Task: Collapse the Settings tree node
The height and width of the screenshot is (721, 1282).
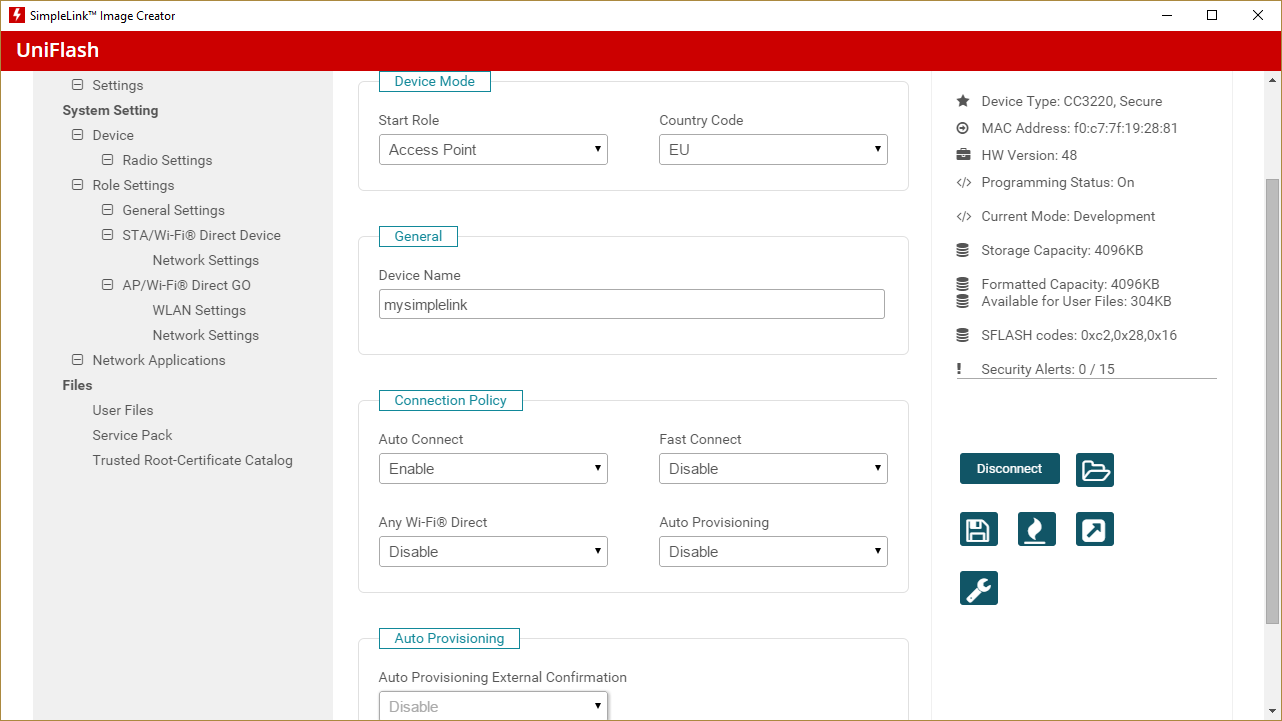Action: [x=77, y=85]
